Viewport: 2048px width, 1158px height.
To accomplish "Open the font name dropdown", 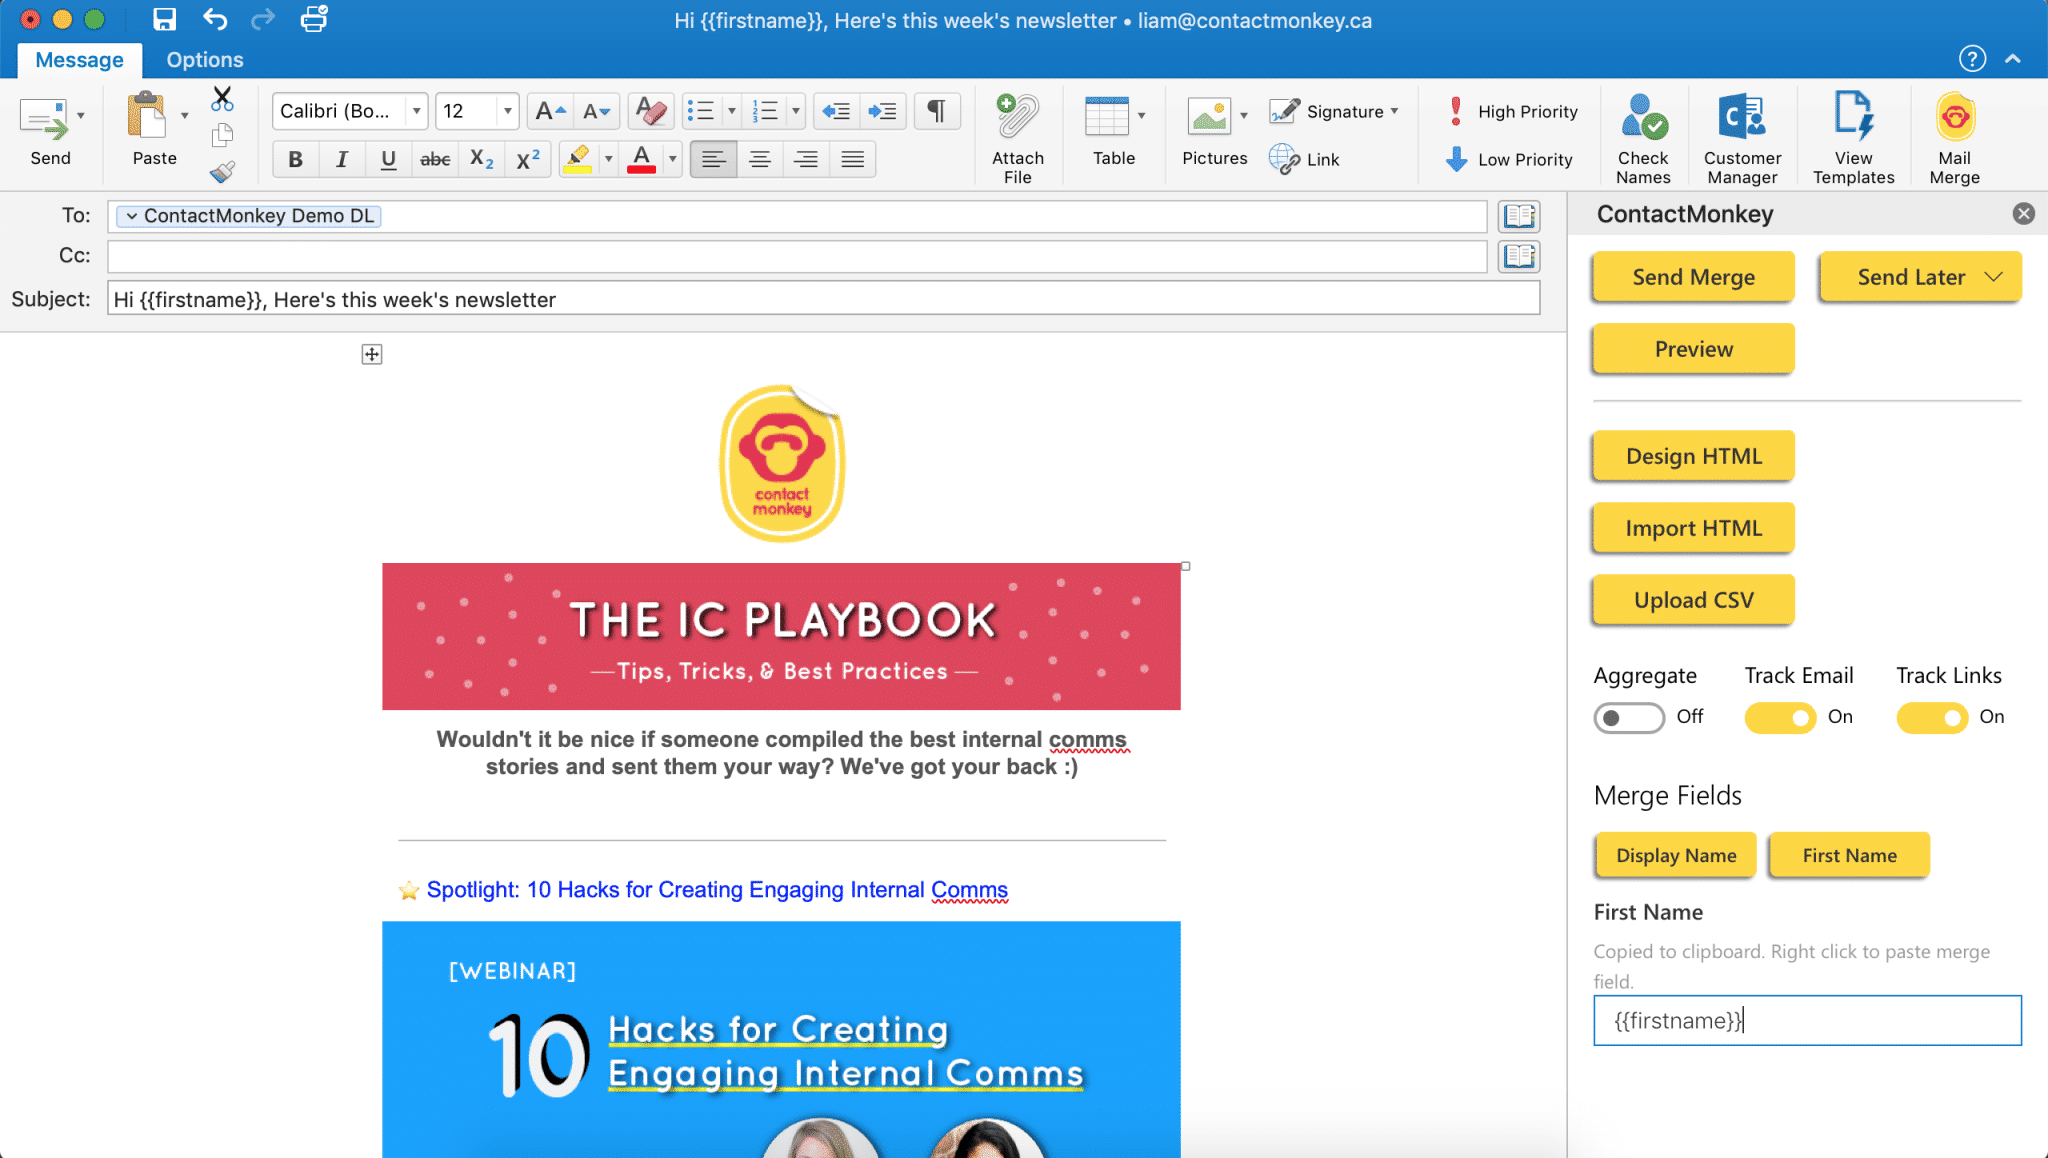I will 416,111.
